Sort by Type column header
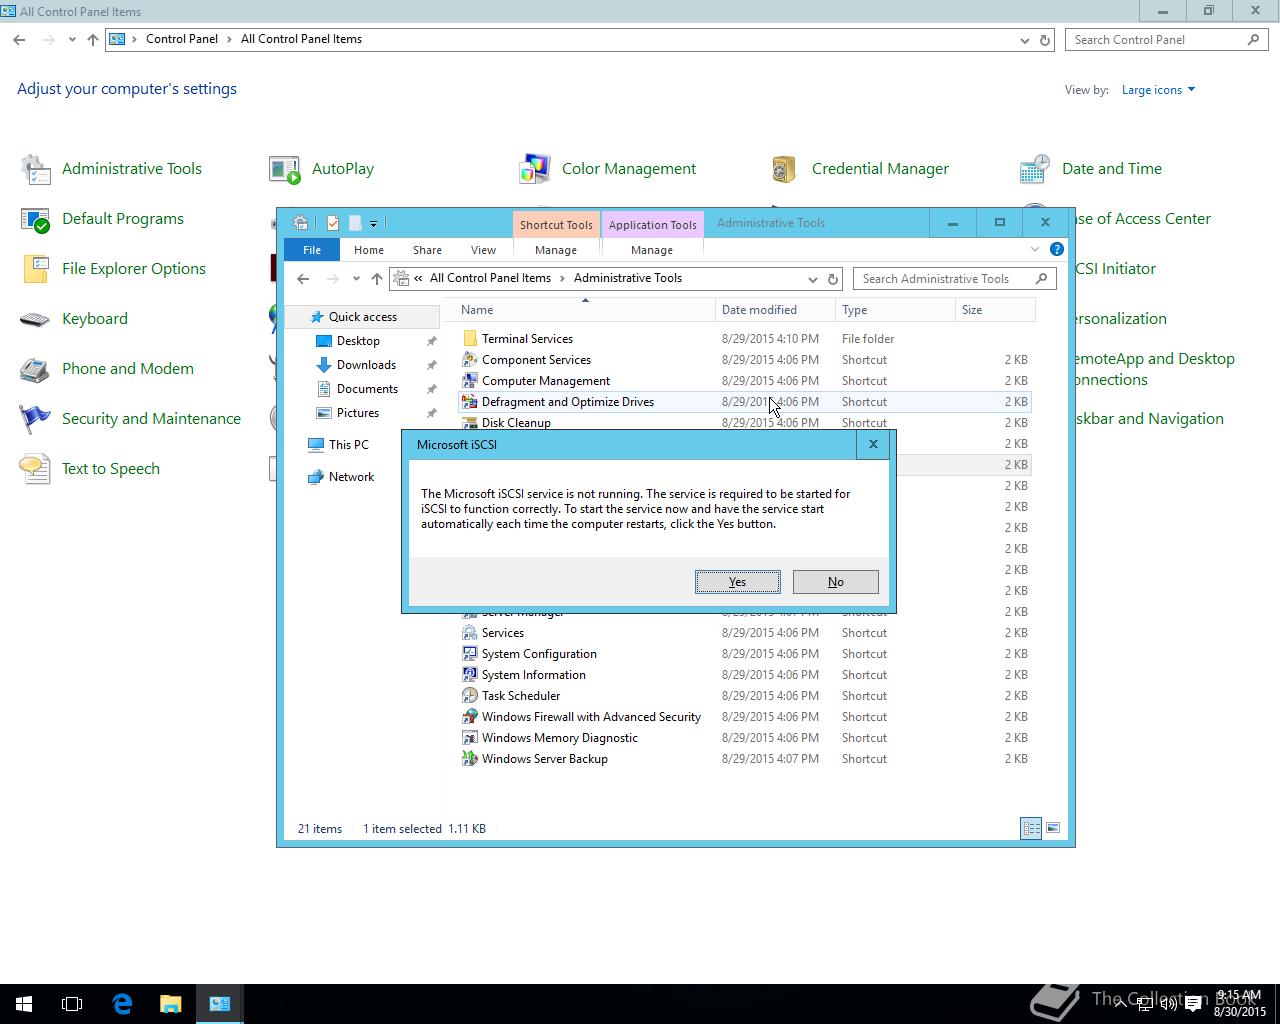Image resolution: width=1280 pixels, height=1024 pixels. pos(895,310)
